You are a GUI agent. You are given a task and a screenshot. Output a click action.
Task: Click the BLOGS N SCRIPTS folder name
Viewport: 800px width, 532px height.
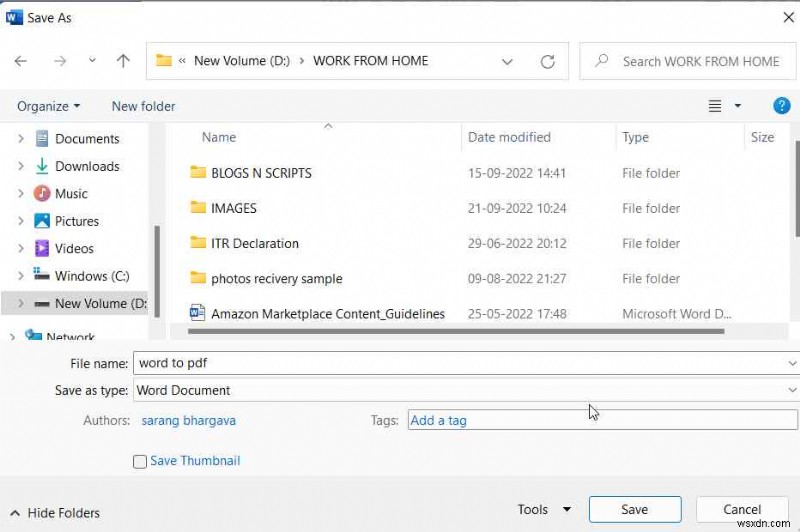261,173
